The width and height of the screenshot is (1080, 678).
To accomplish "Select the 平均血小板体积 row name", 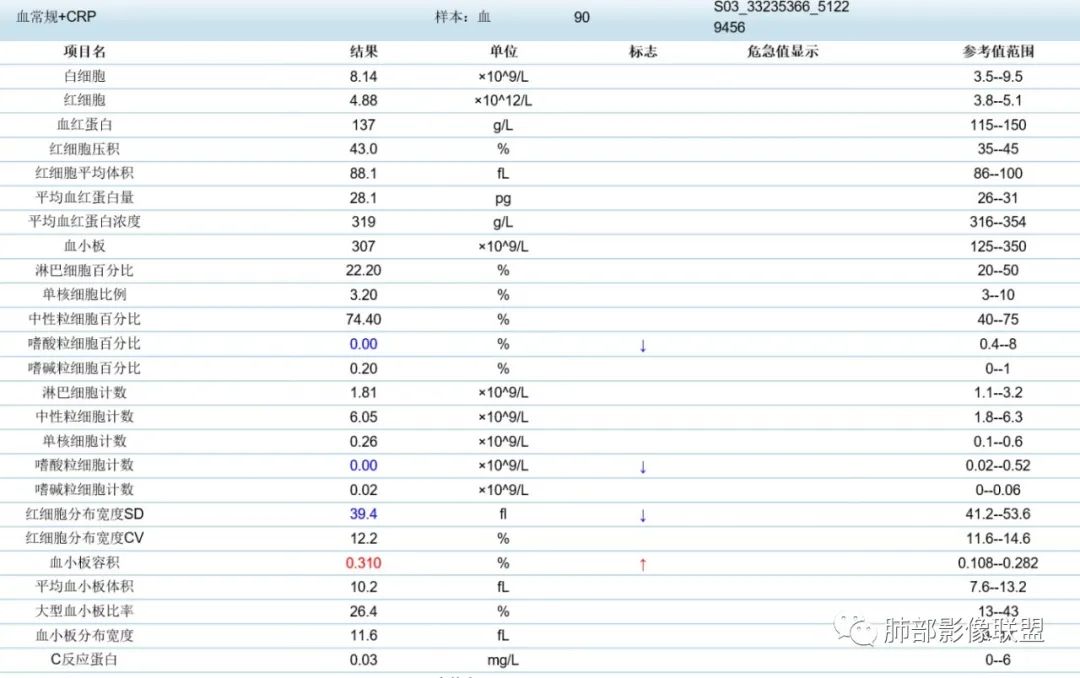I will pyautogui.click(x=85, y=587).
